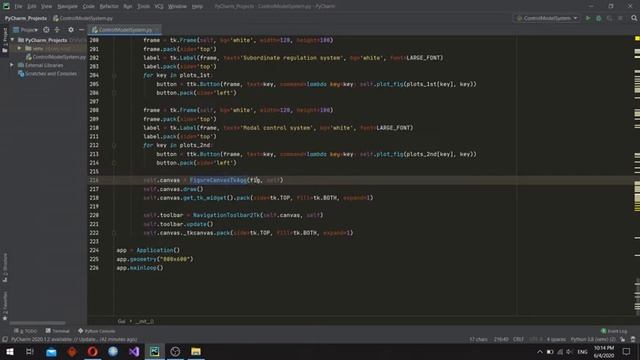Image resolution: width=640 pixels, height=360 pixels.
Task: Click the 4 spaces indent setting
Action: [x=556, y=339]
